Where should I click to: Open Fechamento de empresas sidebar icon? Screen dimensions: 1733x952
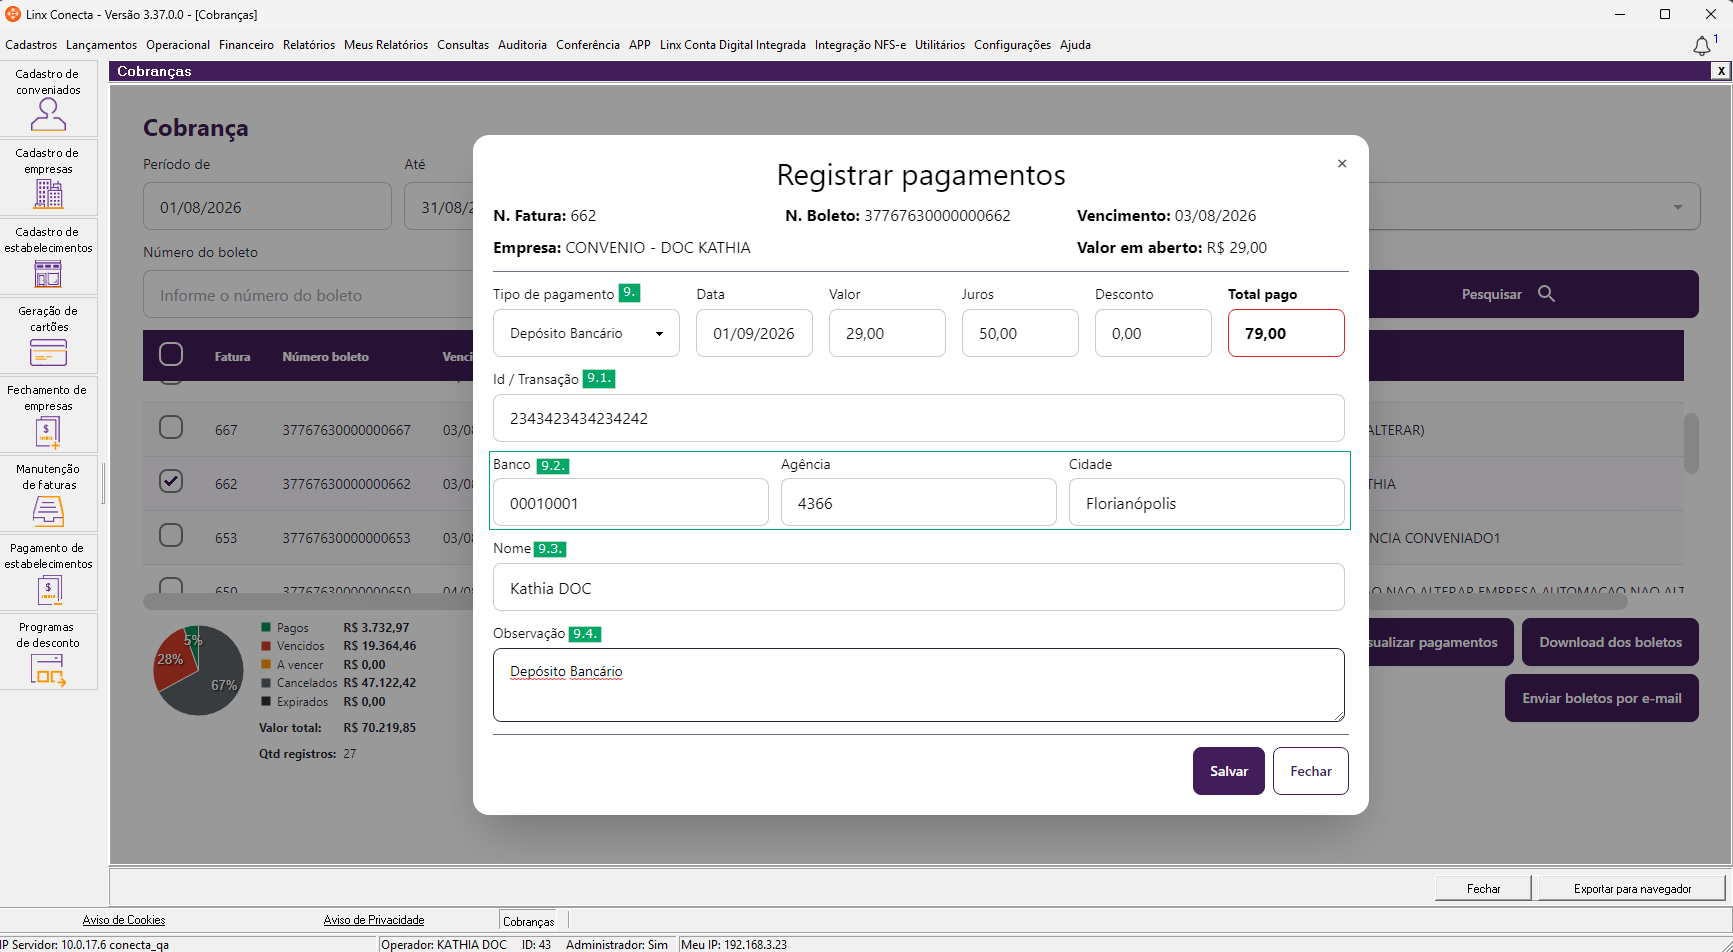pos(48,415)
